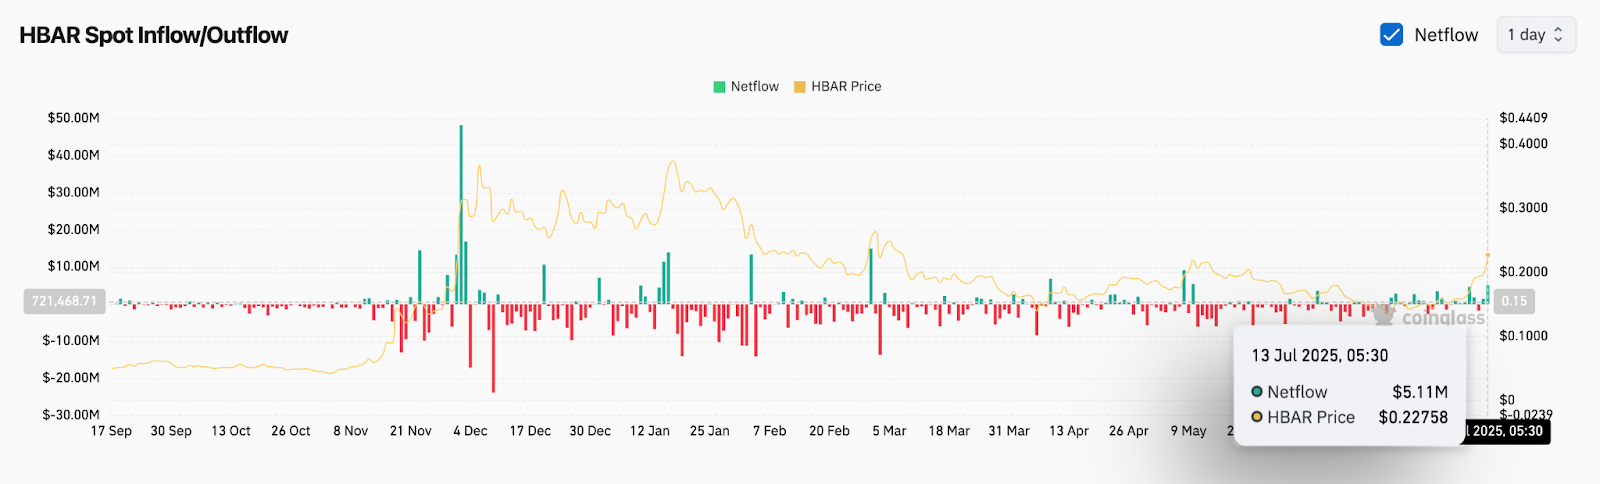Open the 1 day interval dropdown
Image resolution: width=1600 pixels, height=484 pixels.
pyautogui.click(x=1535, y=35)
